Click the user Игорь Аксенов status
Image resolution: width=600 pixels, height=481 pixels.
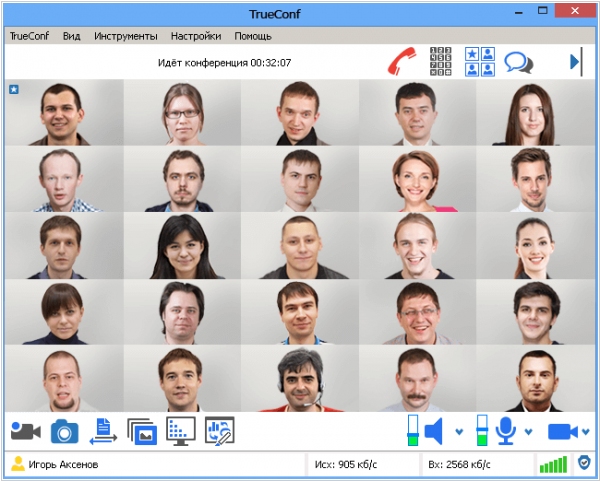point(64,464)
